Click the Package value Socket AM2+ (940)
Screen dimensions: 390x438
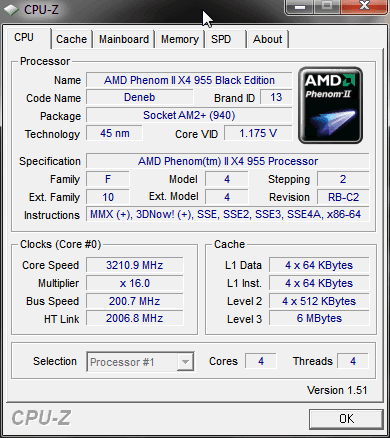tap(189, 115)
